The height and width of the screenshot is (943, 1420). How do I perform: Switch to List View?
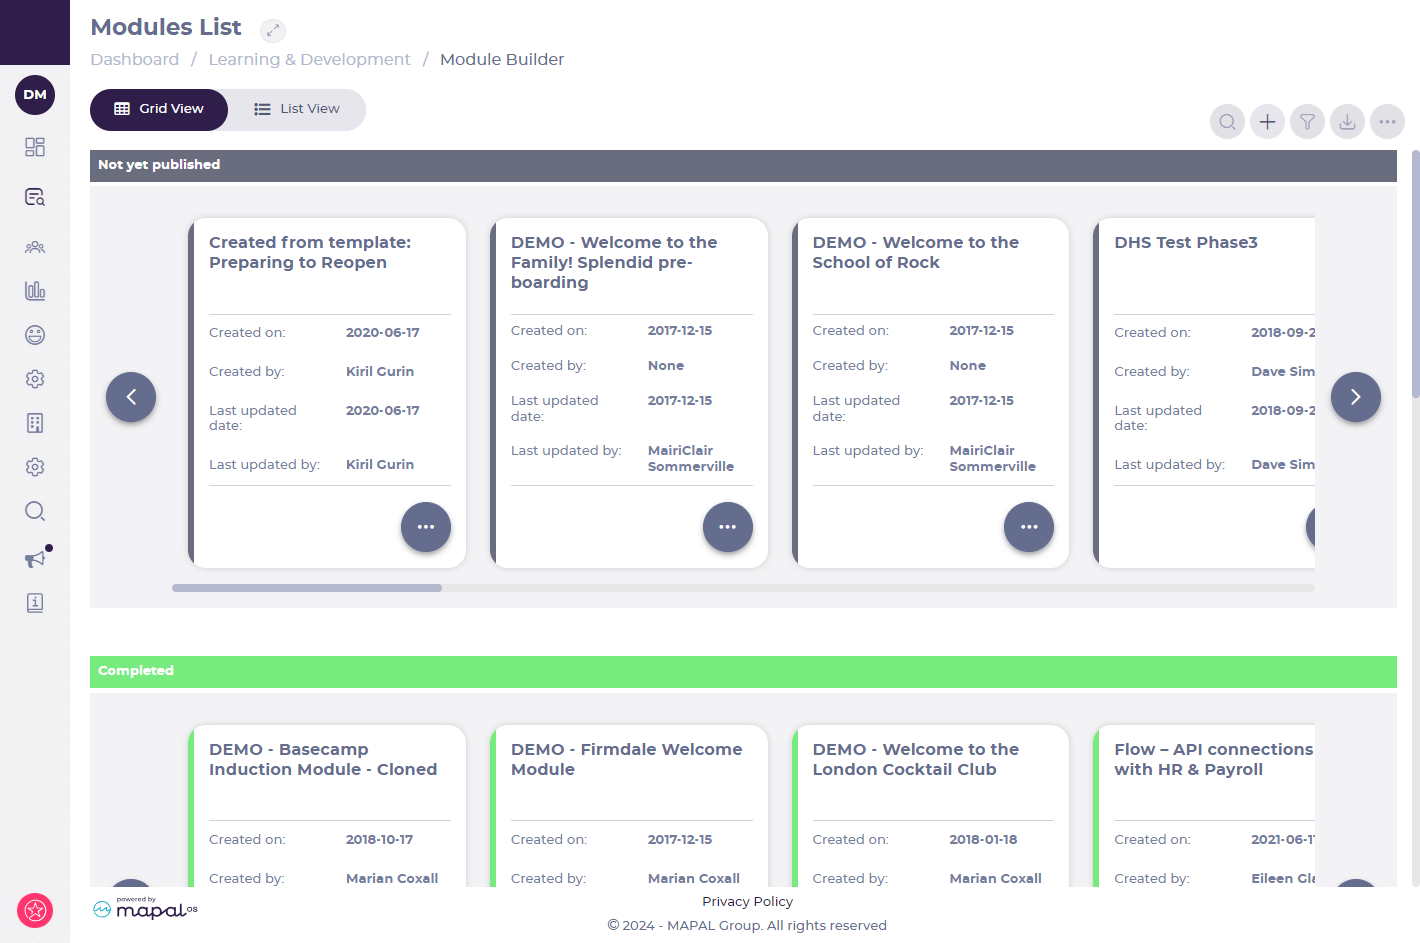297,109
